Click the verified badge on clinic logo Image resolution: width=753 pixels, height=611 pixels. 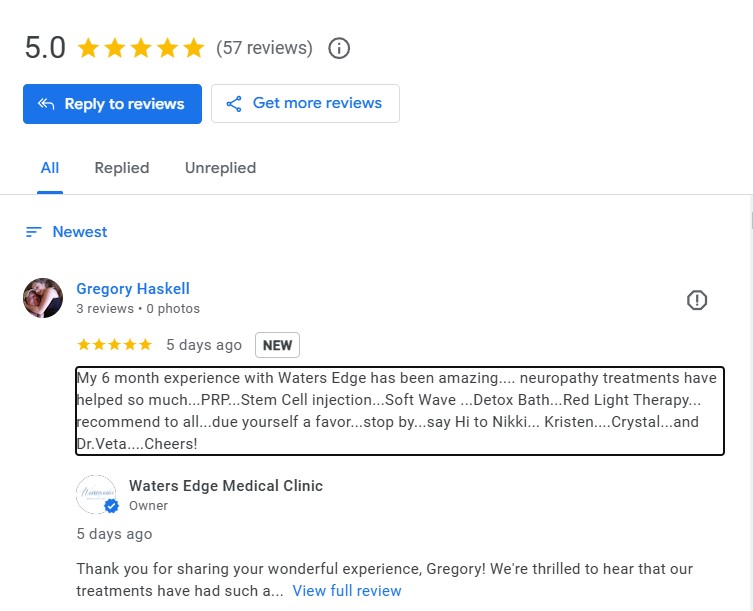point(111,506)
